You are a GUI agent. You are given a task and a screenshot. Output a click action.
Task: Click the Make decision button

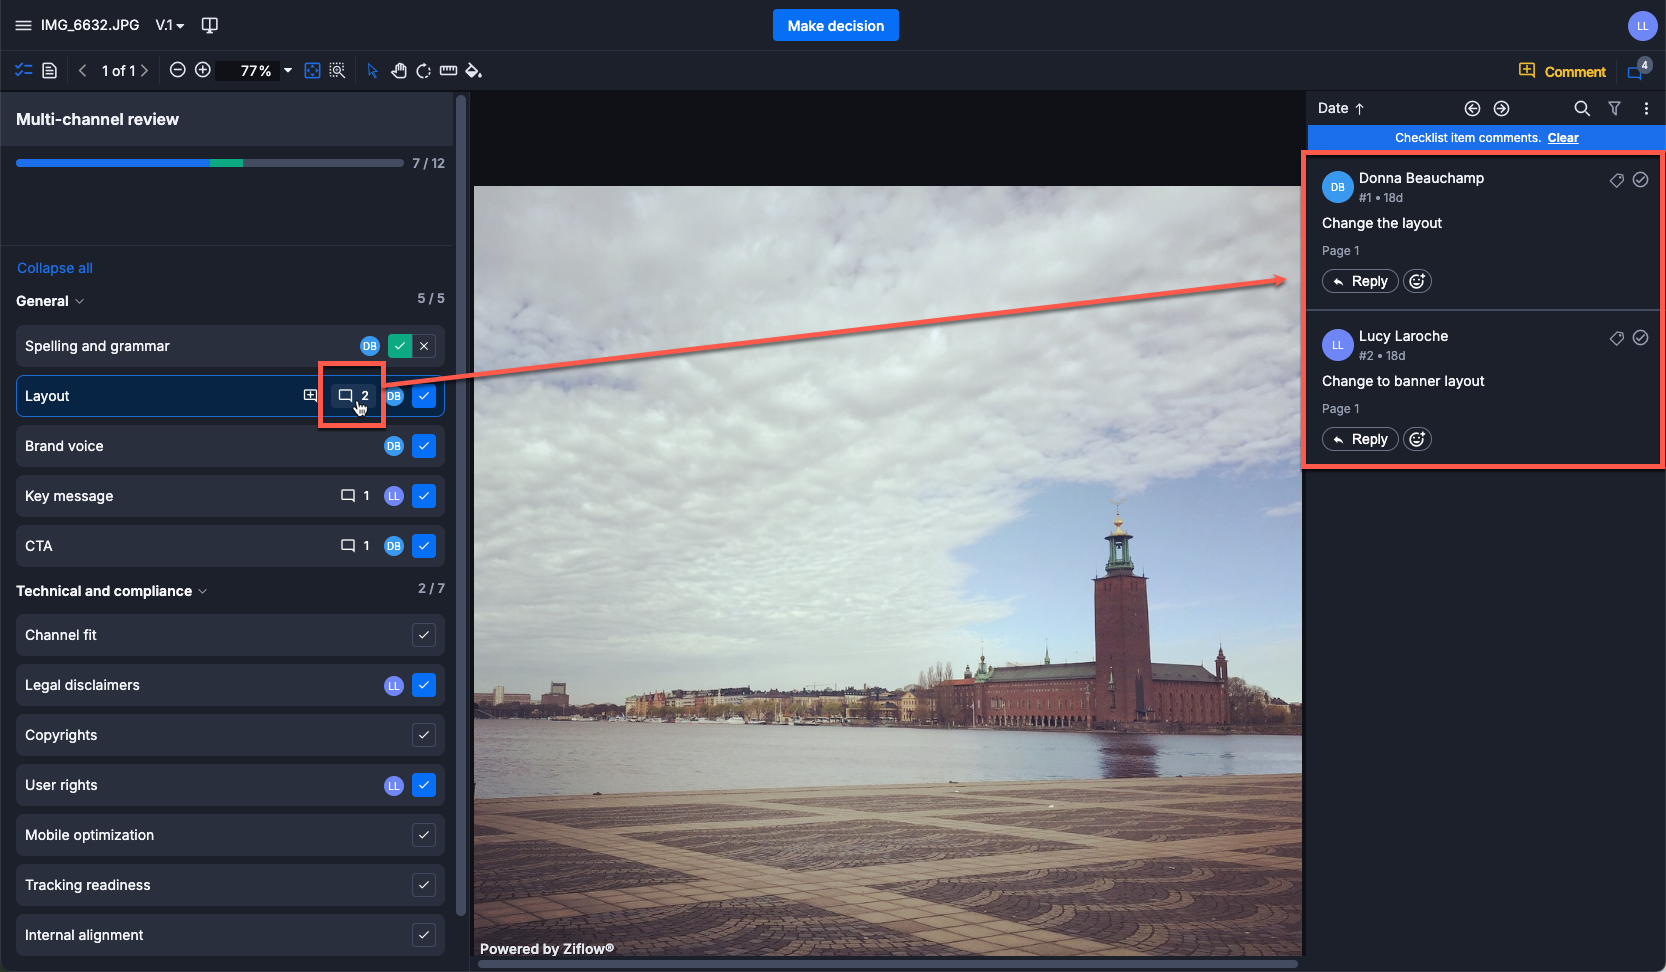tap(835, 25)
